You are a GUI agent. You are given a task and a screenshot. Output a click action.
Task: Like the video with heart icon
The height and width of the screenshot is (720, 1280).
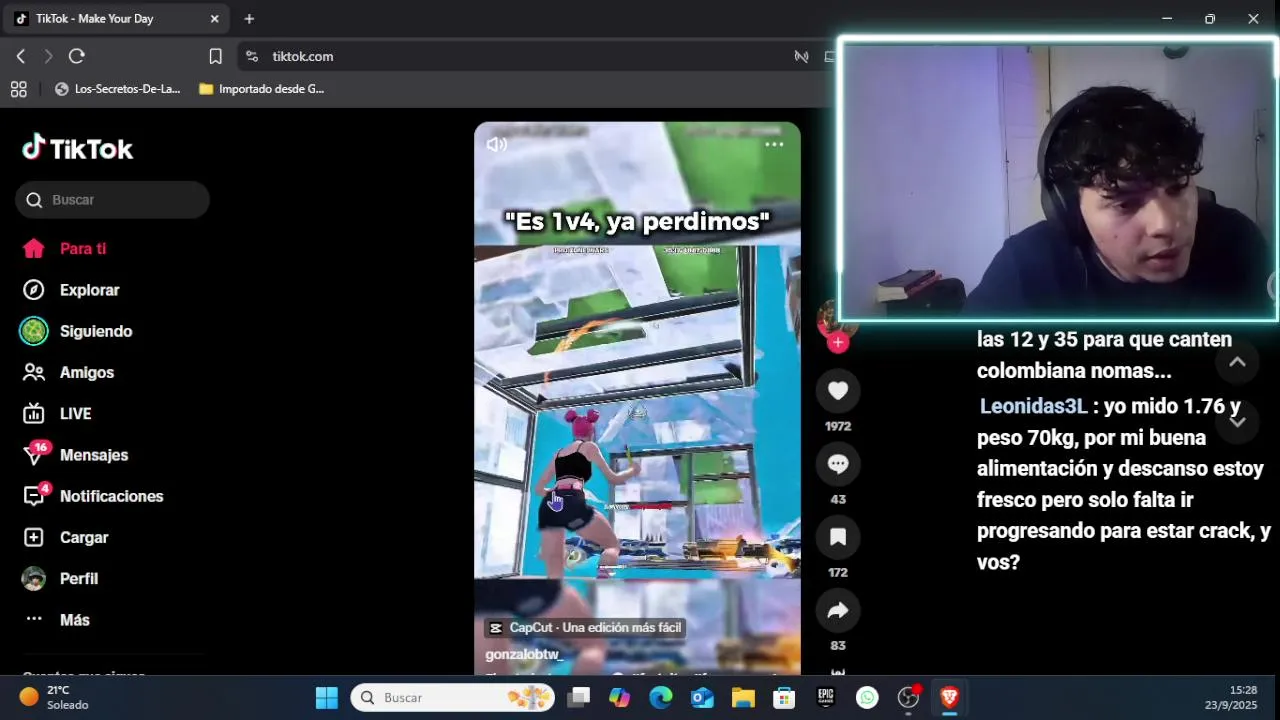click(x=838, y=391)
